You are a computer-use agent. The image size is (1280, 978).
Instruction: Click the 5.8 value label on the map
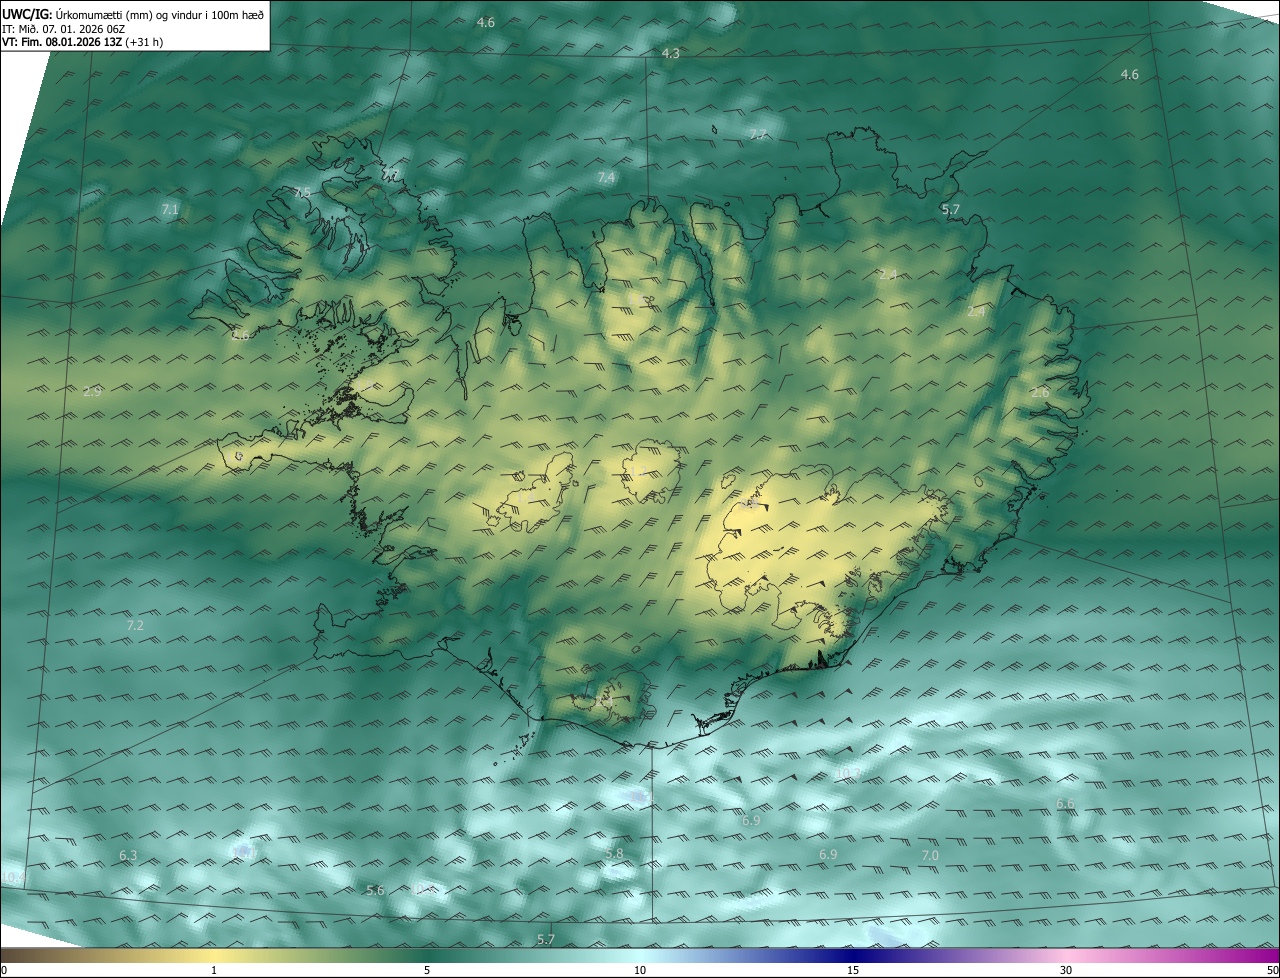(614, 854)
